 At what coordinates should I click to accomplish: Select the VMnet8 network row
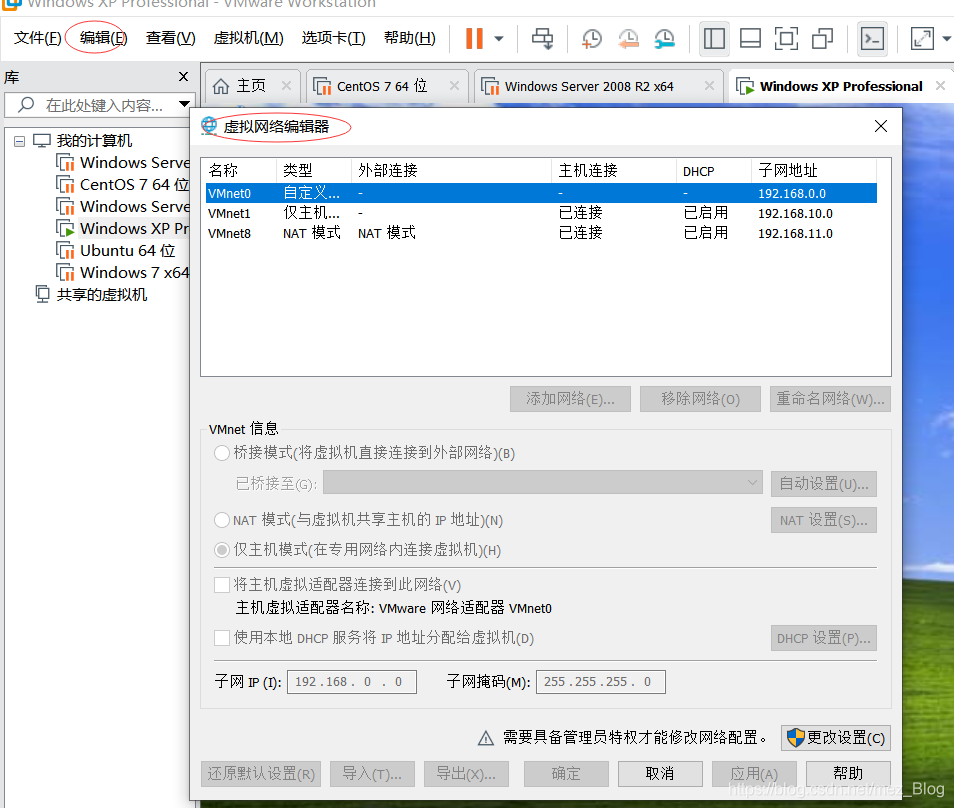pos(541,234)
